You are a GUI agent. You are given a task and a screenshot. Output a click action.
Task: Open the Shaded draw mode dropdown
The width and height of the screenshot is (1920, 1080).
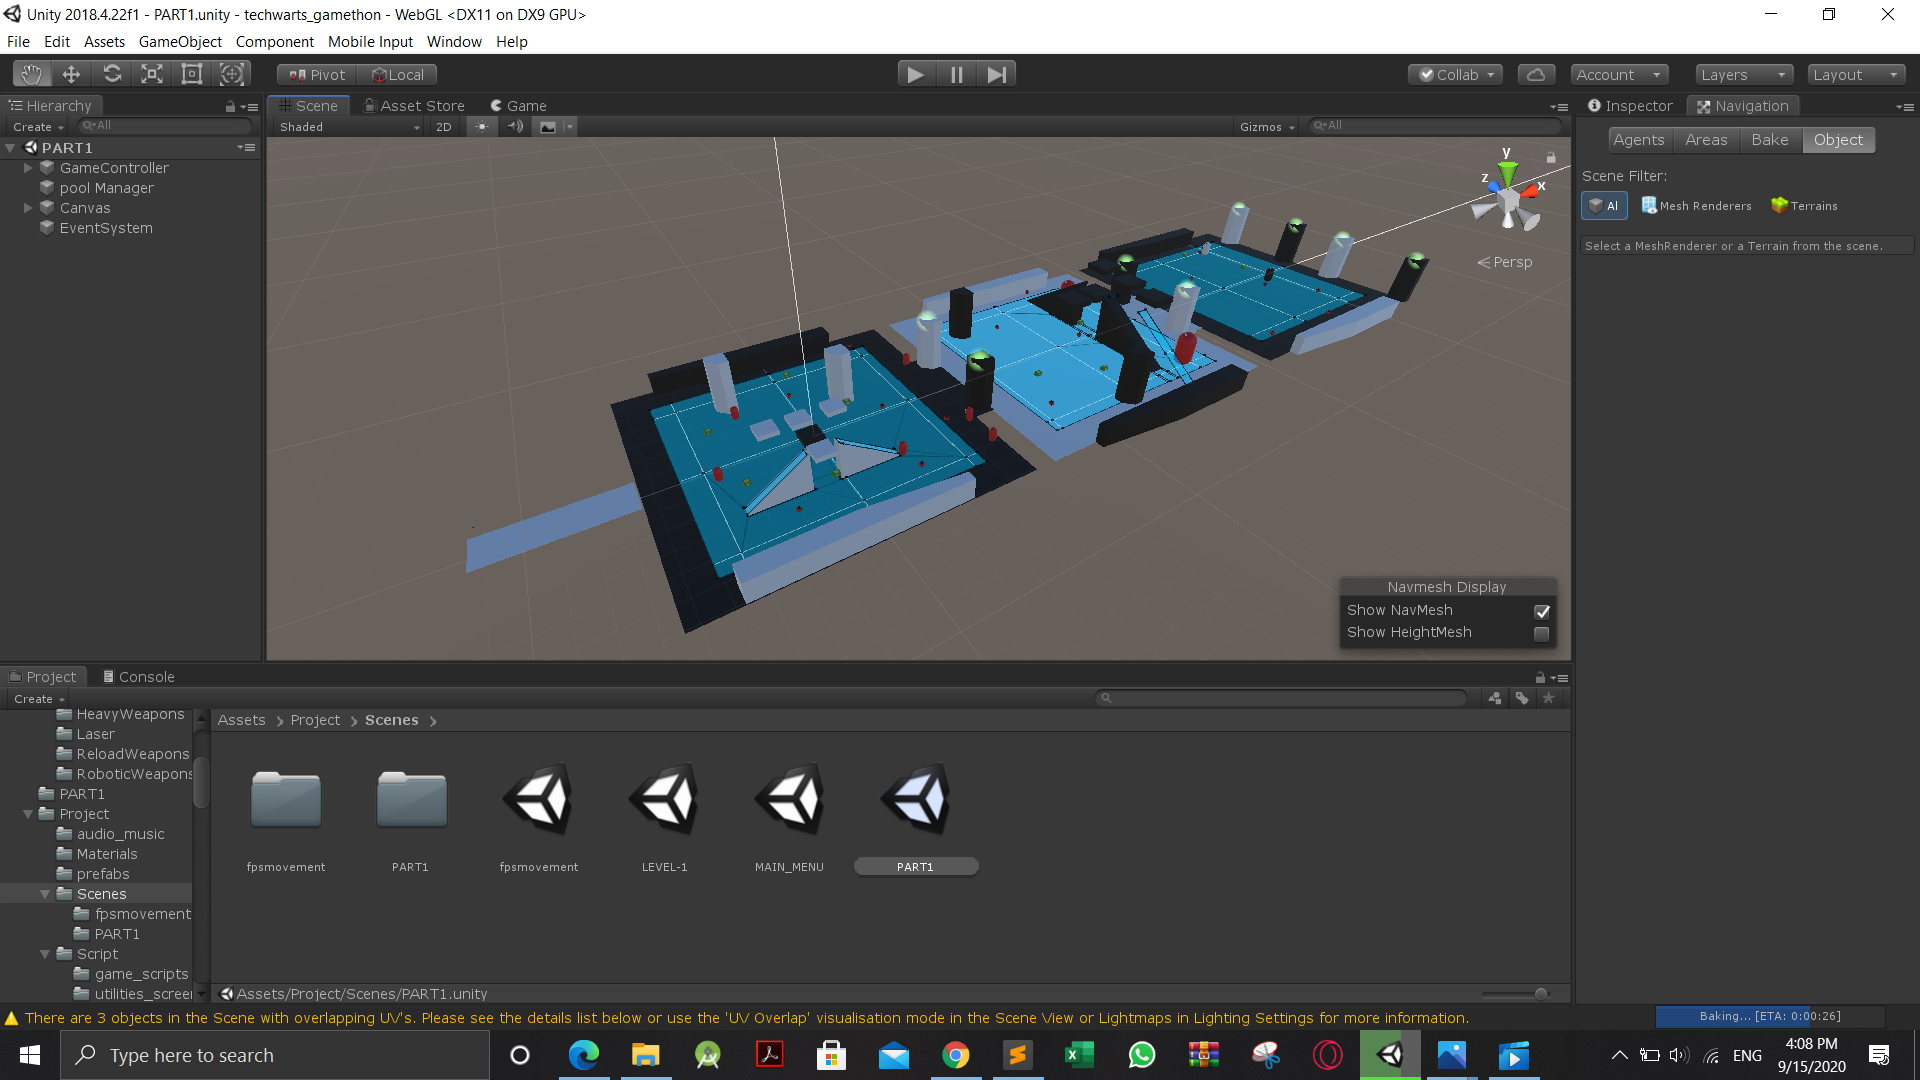tap(349, 127)
